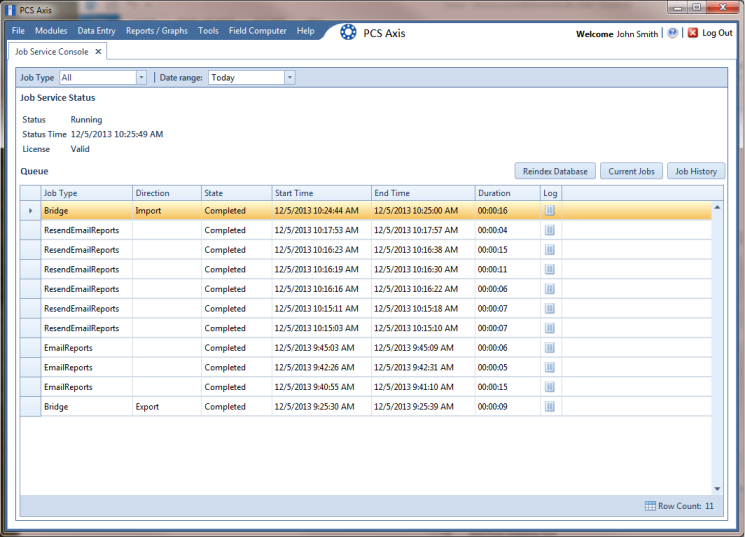Sort by End Time column header
This screenshot has width=745, height=537.
tap(423, 193)
